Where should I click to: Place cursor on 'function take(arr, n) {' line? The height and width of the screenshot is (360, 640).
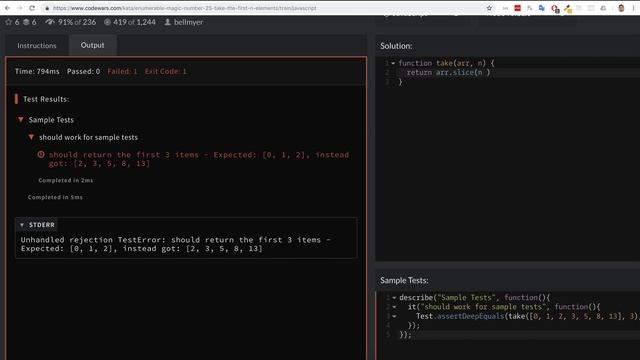tap(447, 63)
